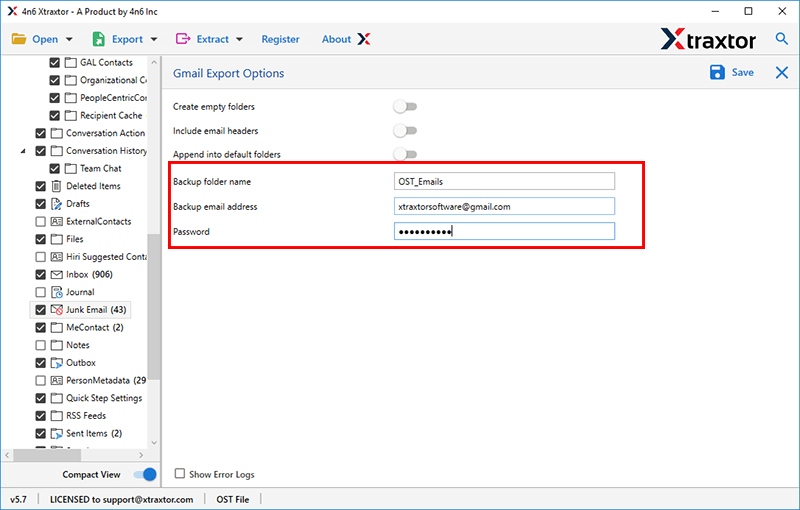Select the PeopleCentricConversation folder row
This screenshot has height=510, width=800.
pos(113,97)
